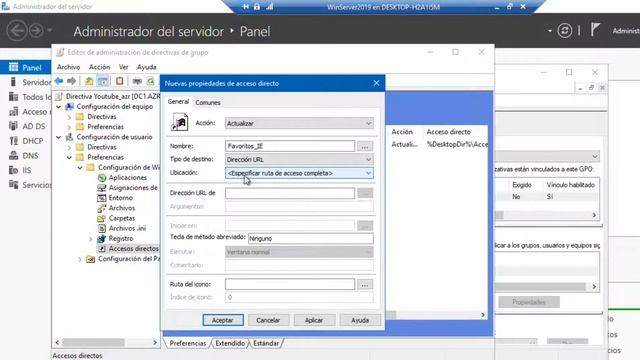Viewport: 640px width, 360px height.
Task: Open IIS in Server Manager sidebar
Action: tap(26, 170)
